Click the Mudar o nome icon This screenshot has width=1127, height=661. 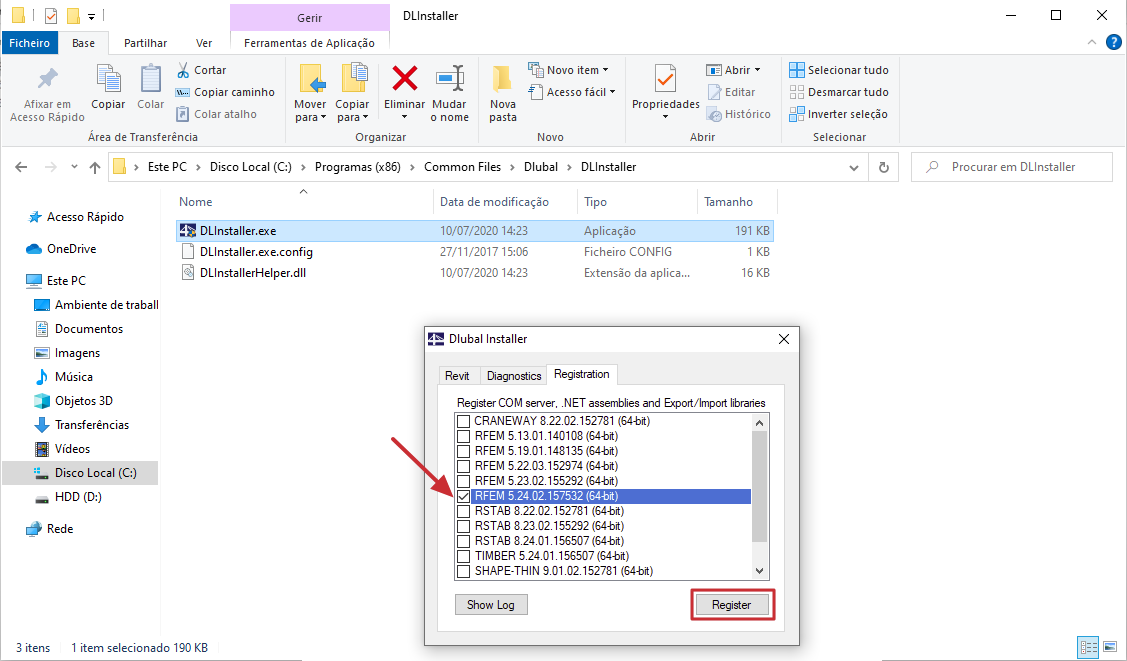(450, 78)
